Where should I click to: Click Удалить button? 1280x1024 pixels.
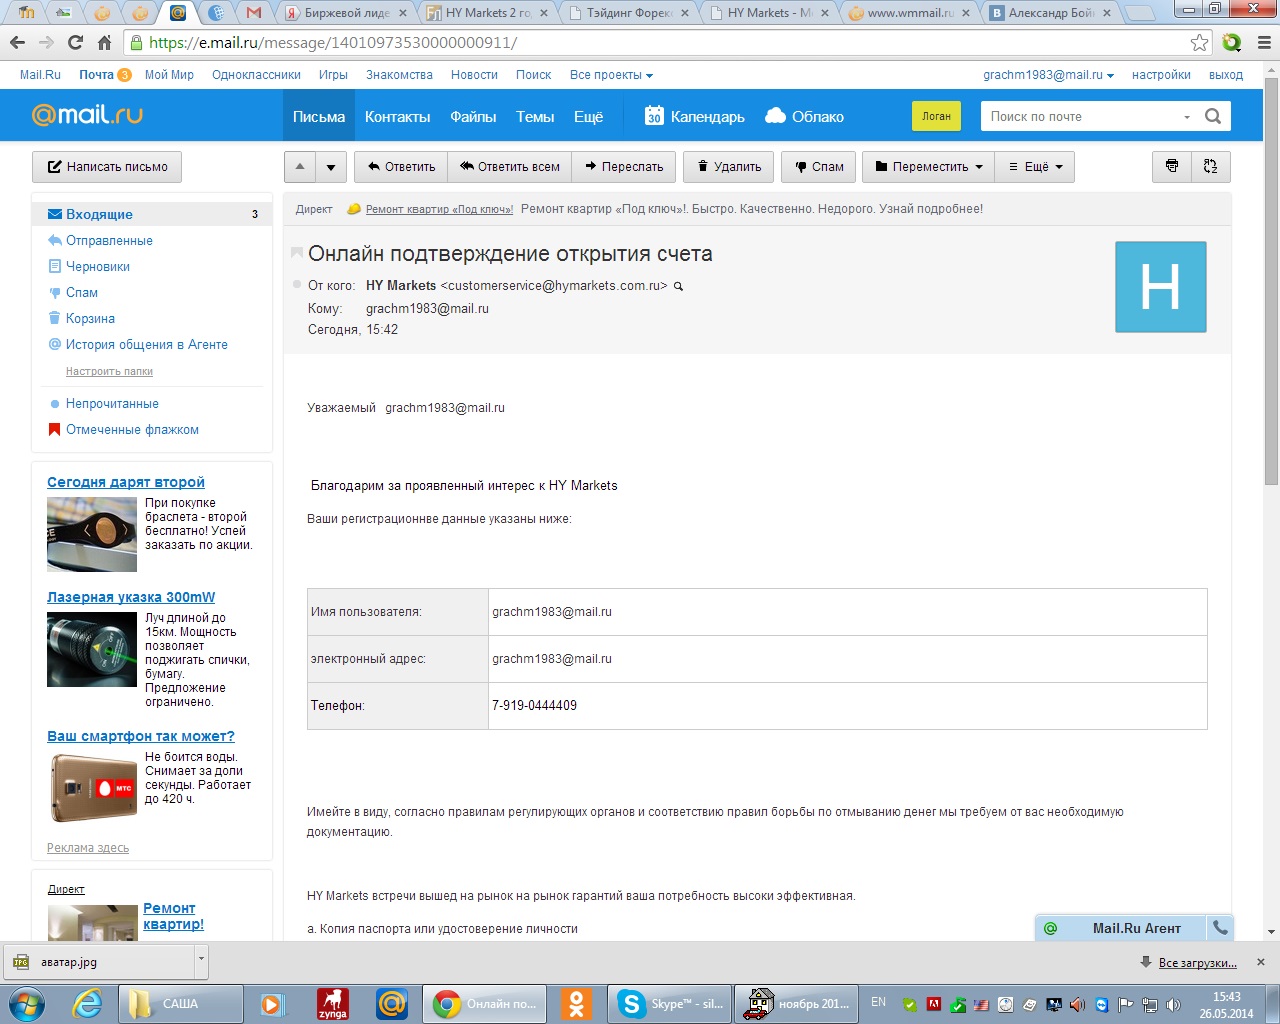729,167
